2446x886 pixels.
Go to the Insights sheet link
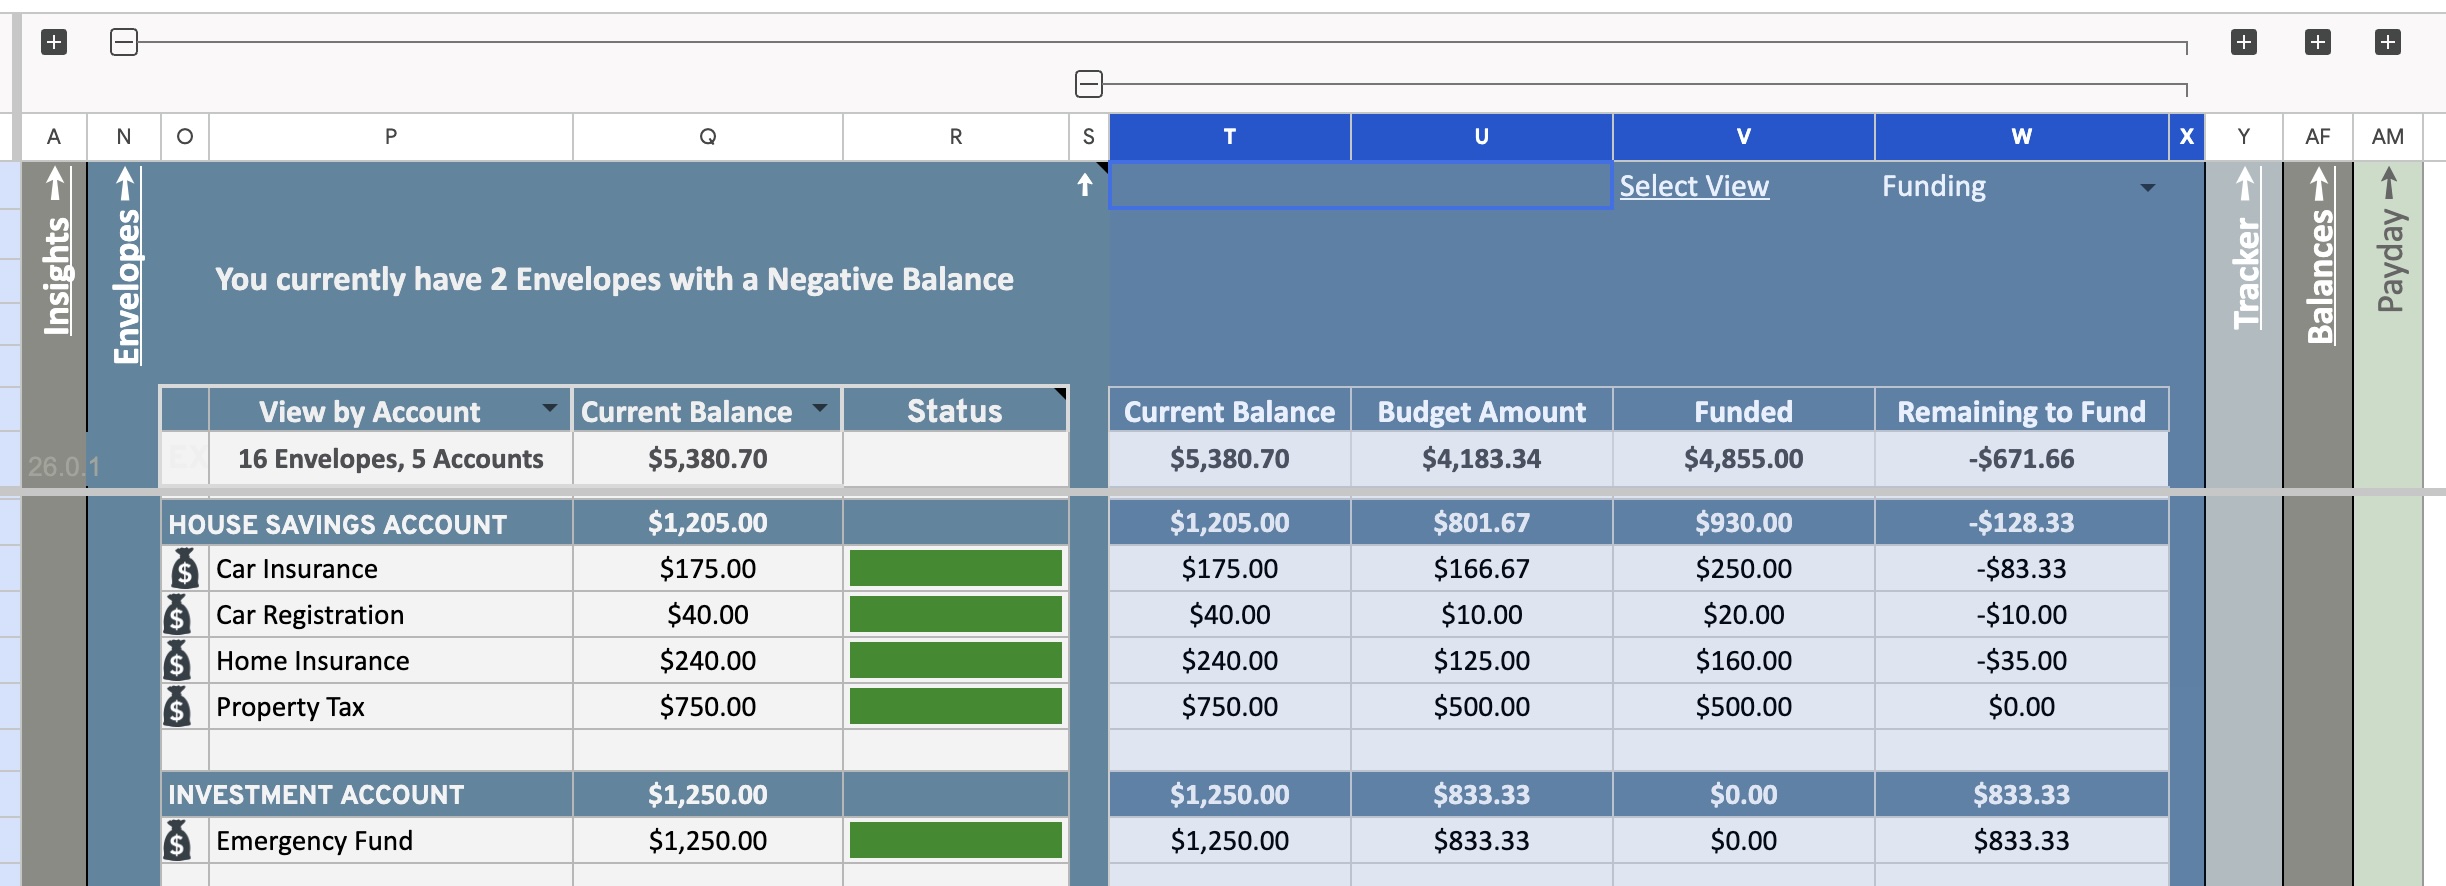pos(55,252)
